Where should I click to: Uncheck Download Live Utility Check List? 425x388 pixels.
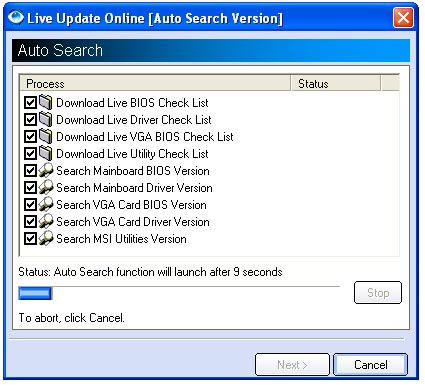click(30, 154)
